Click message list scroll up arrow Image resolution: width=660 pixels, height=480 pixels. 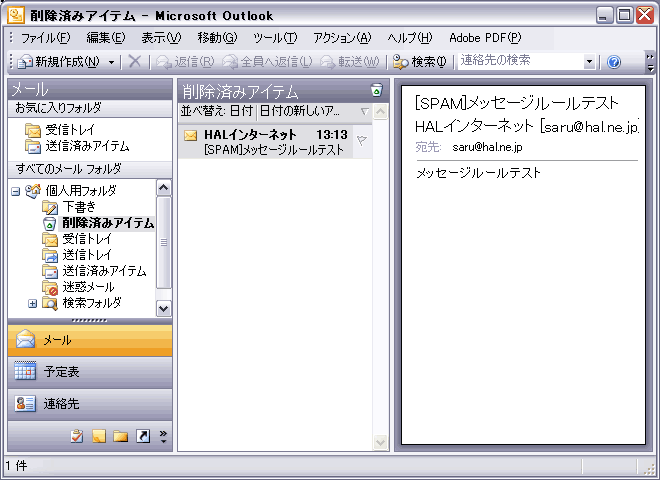coord(380,112)
